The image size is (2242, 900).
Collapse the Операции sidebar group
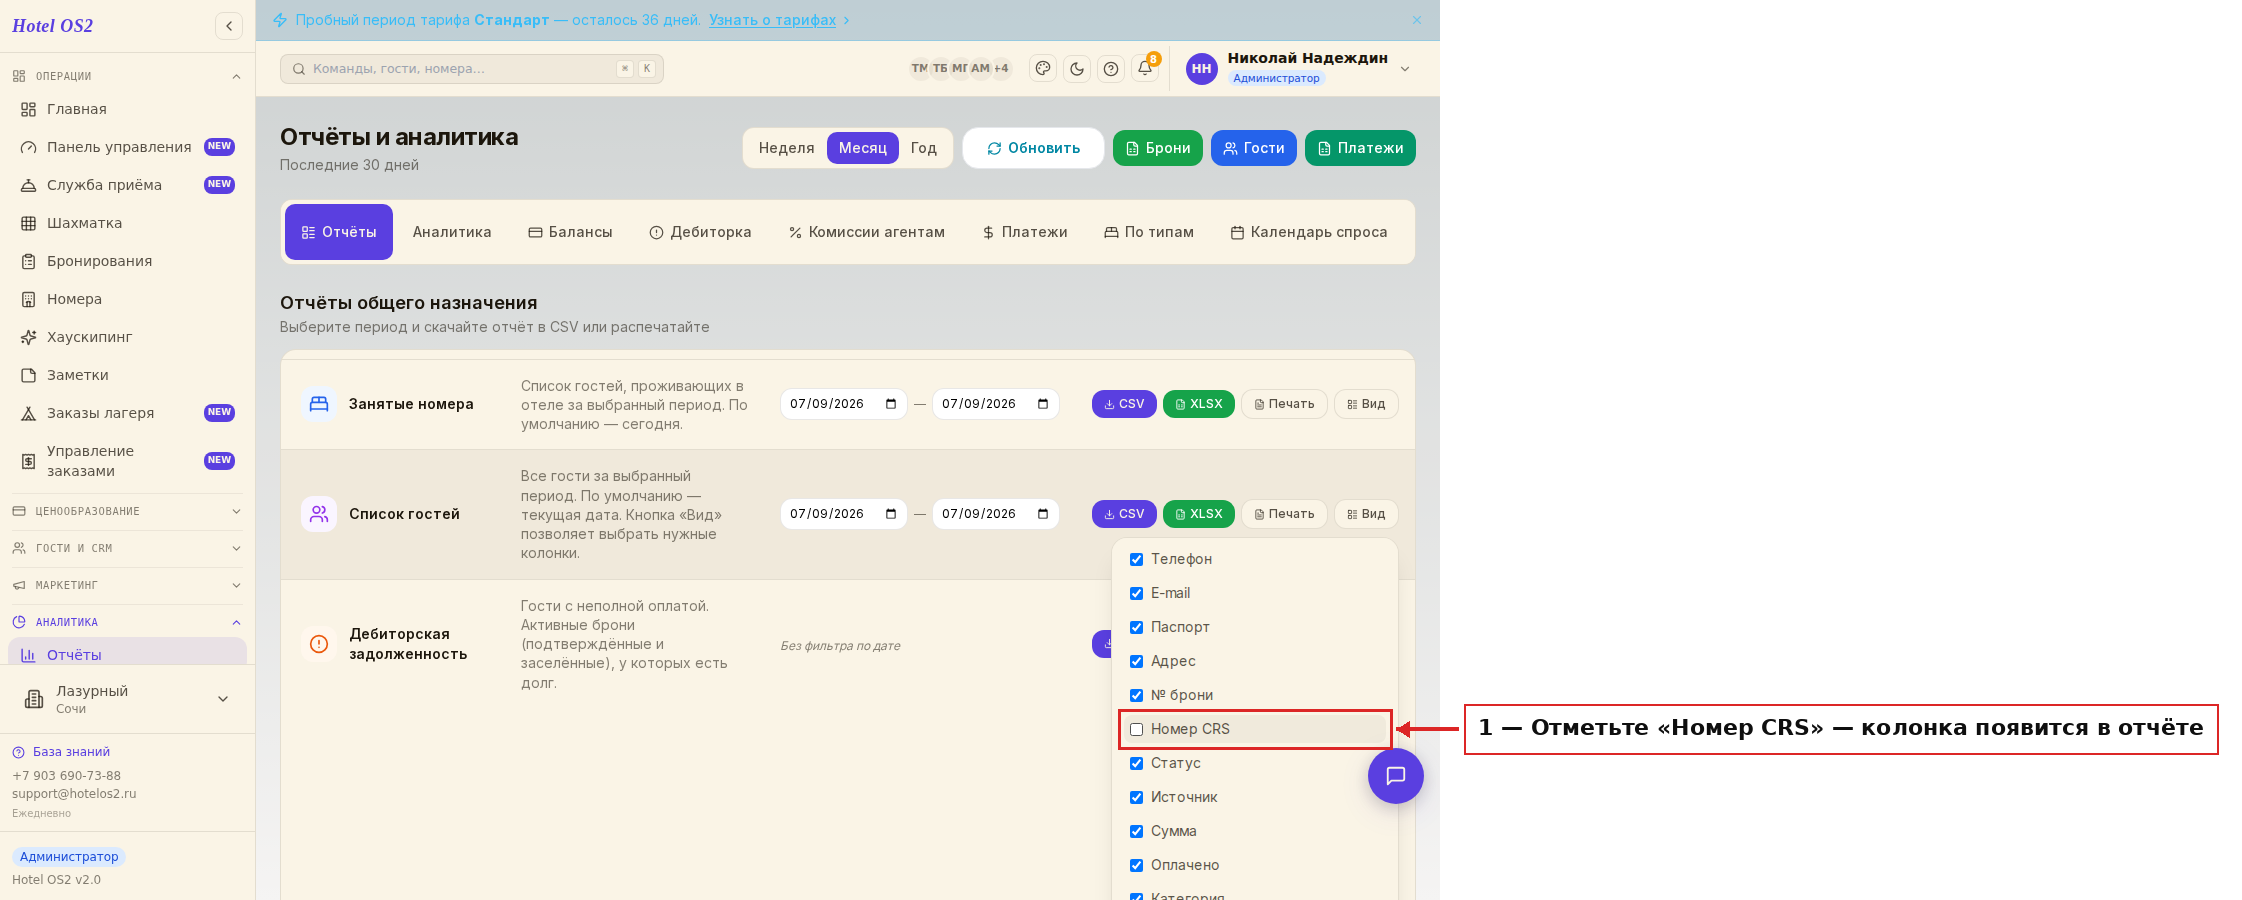(128, 76)
